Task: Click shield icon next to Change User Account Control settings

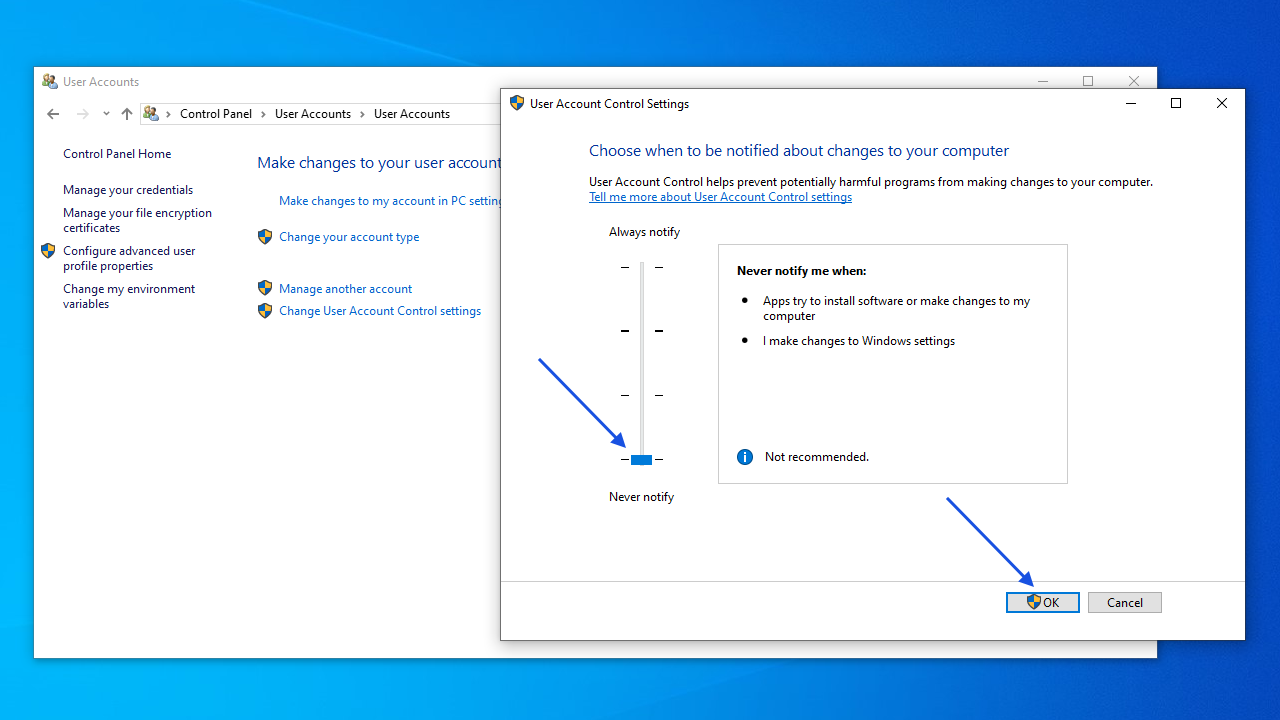Action: [x=265, y=311]
